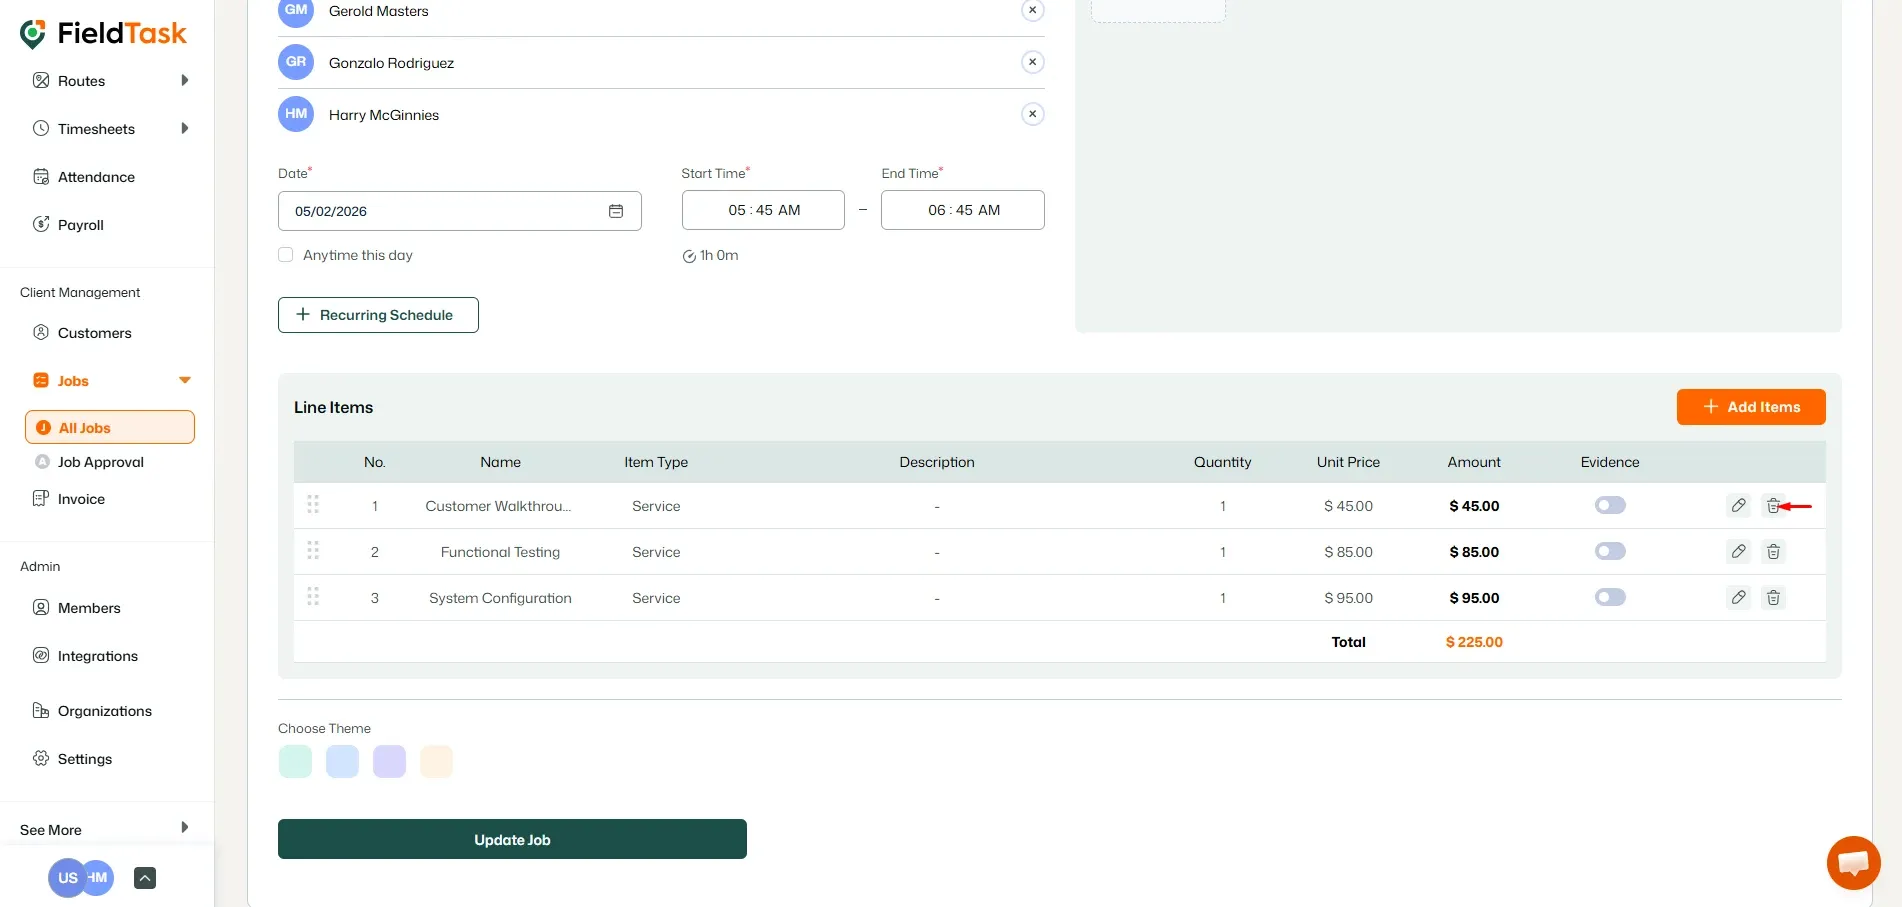
Task: Open Job Approval from the menu
Action: (x=100, y=461)
